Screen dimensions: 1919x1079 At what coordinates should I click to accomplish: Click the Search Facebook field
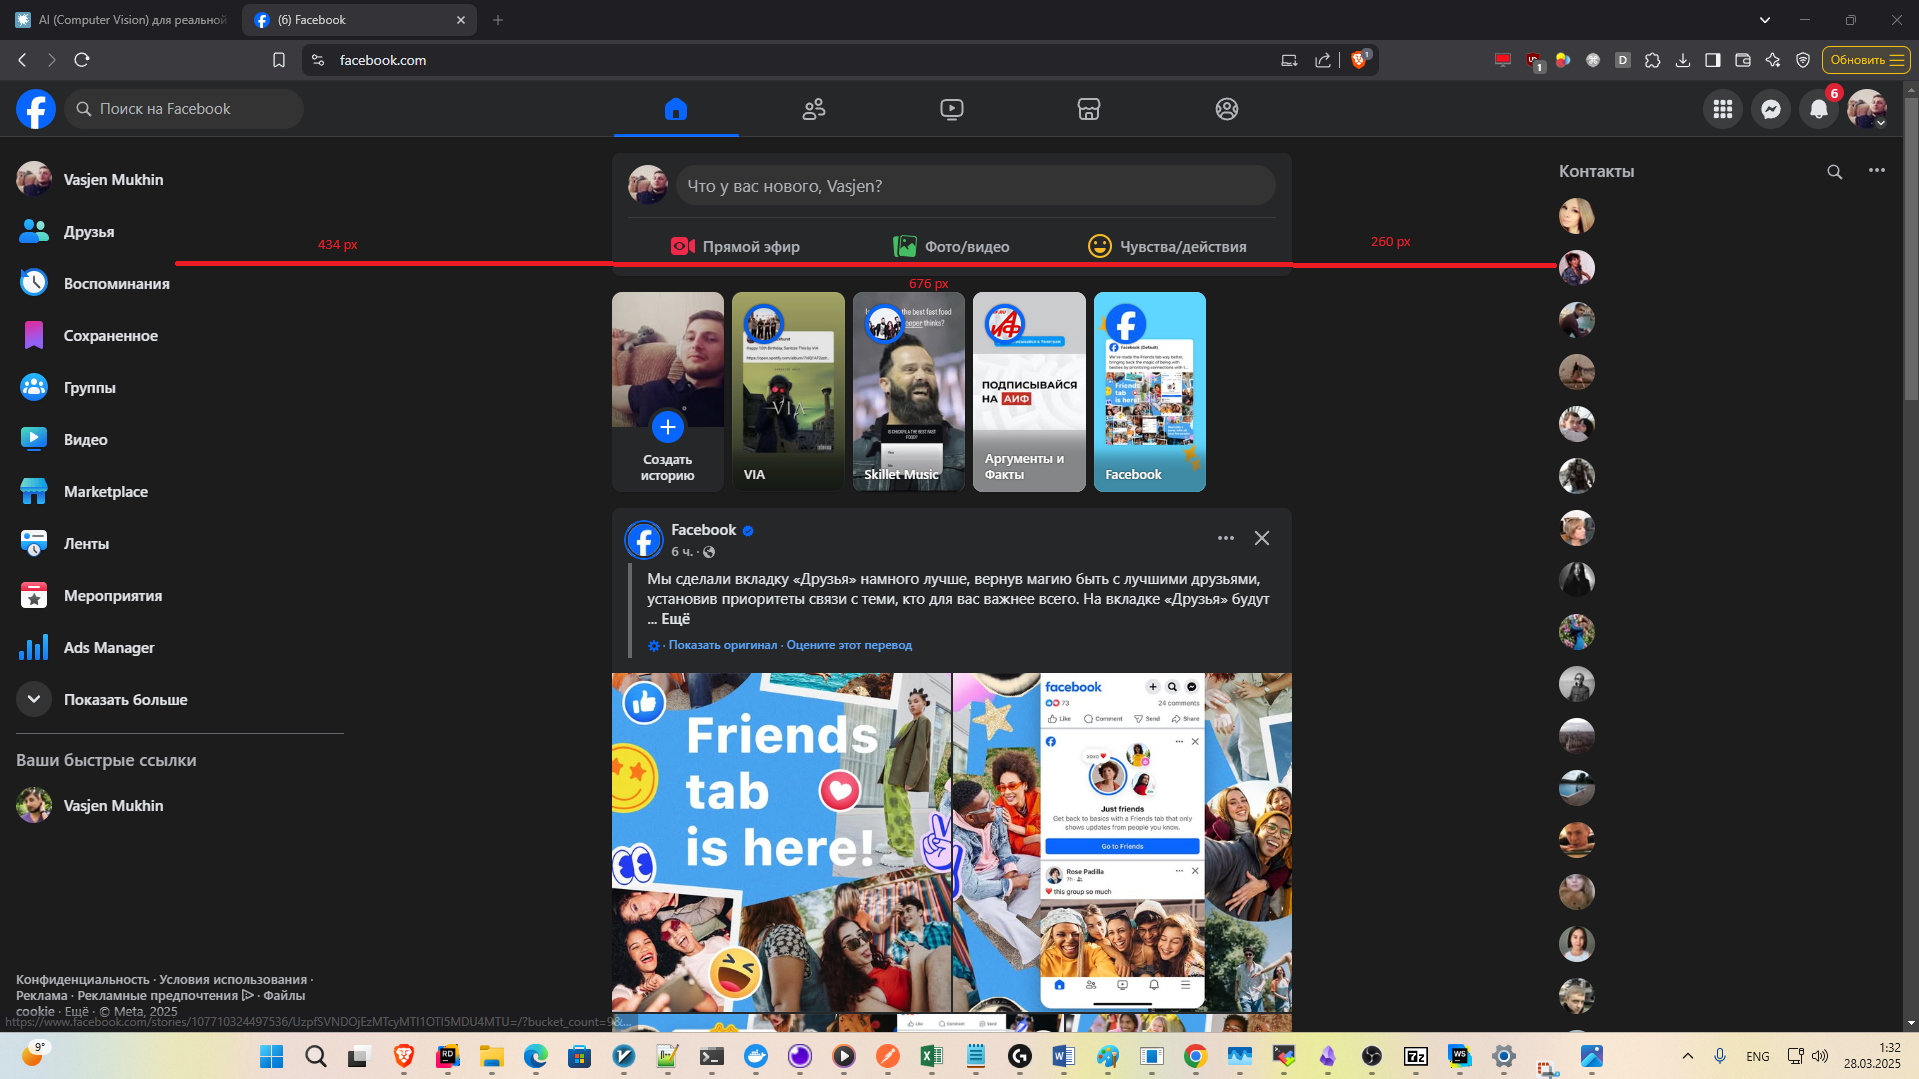[184, 109]
